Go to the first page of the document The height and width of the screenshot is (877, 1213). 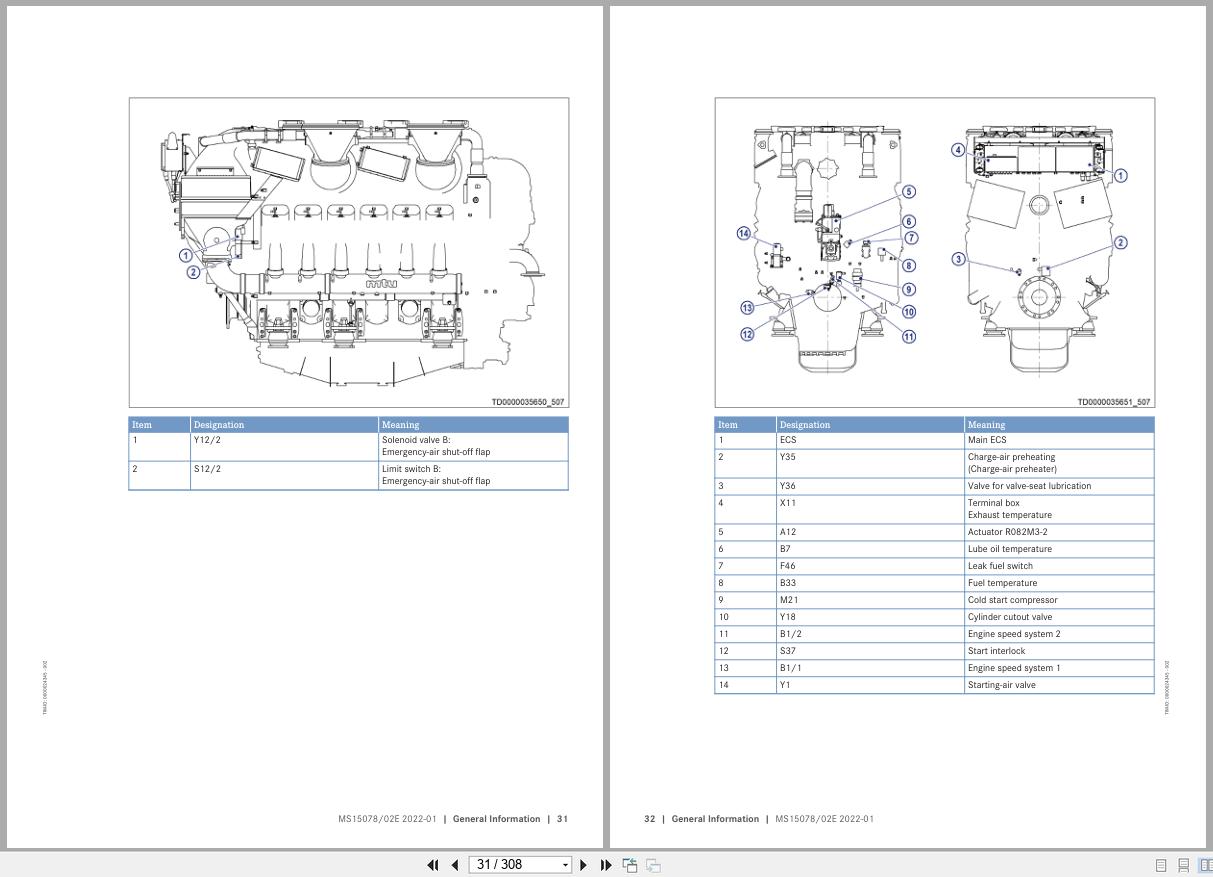click(x=433, y=865)
